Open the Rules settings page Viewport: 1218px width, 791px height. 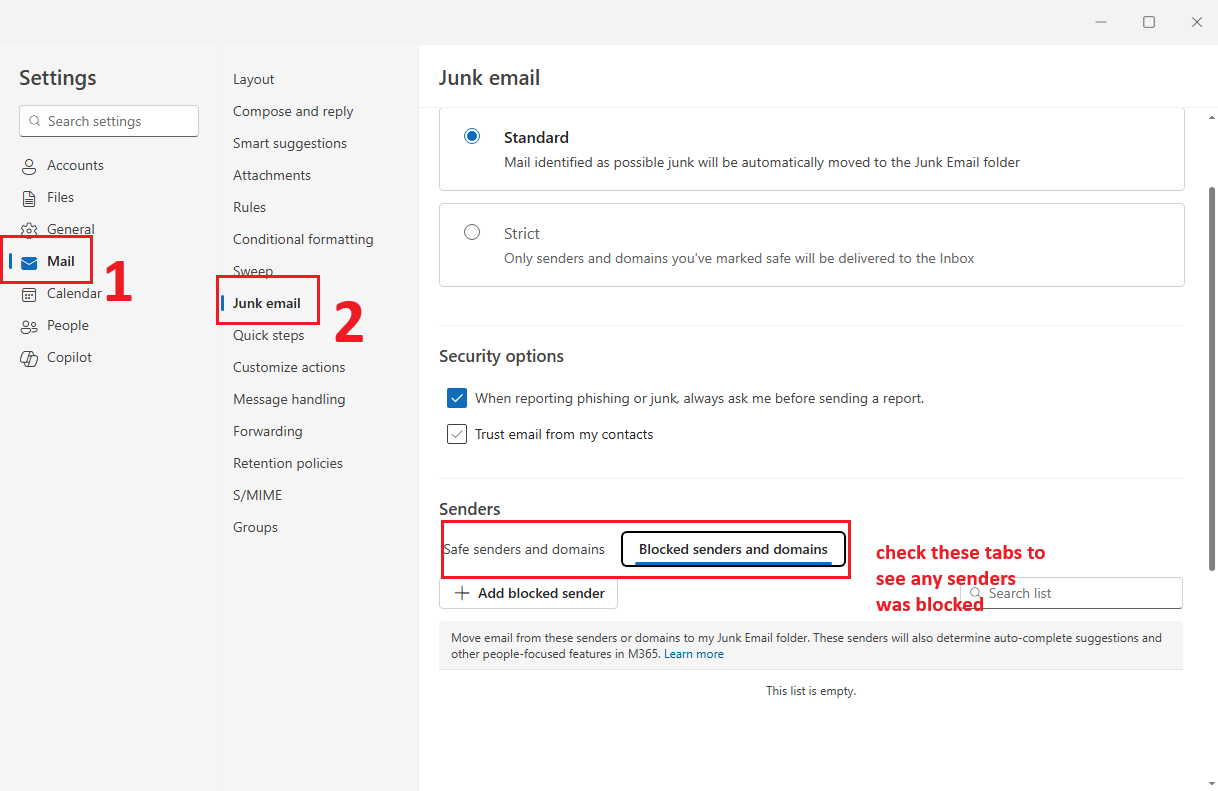tap(249, 207)
